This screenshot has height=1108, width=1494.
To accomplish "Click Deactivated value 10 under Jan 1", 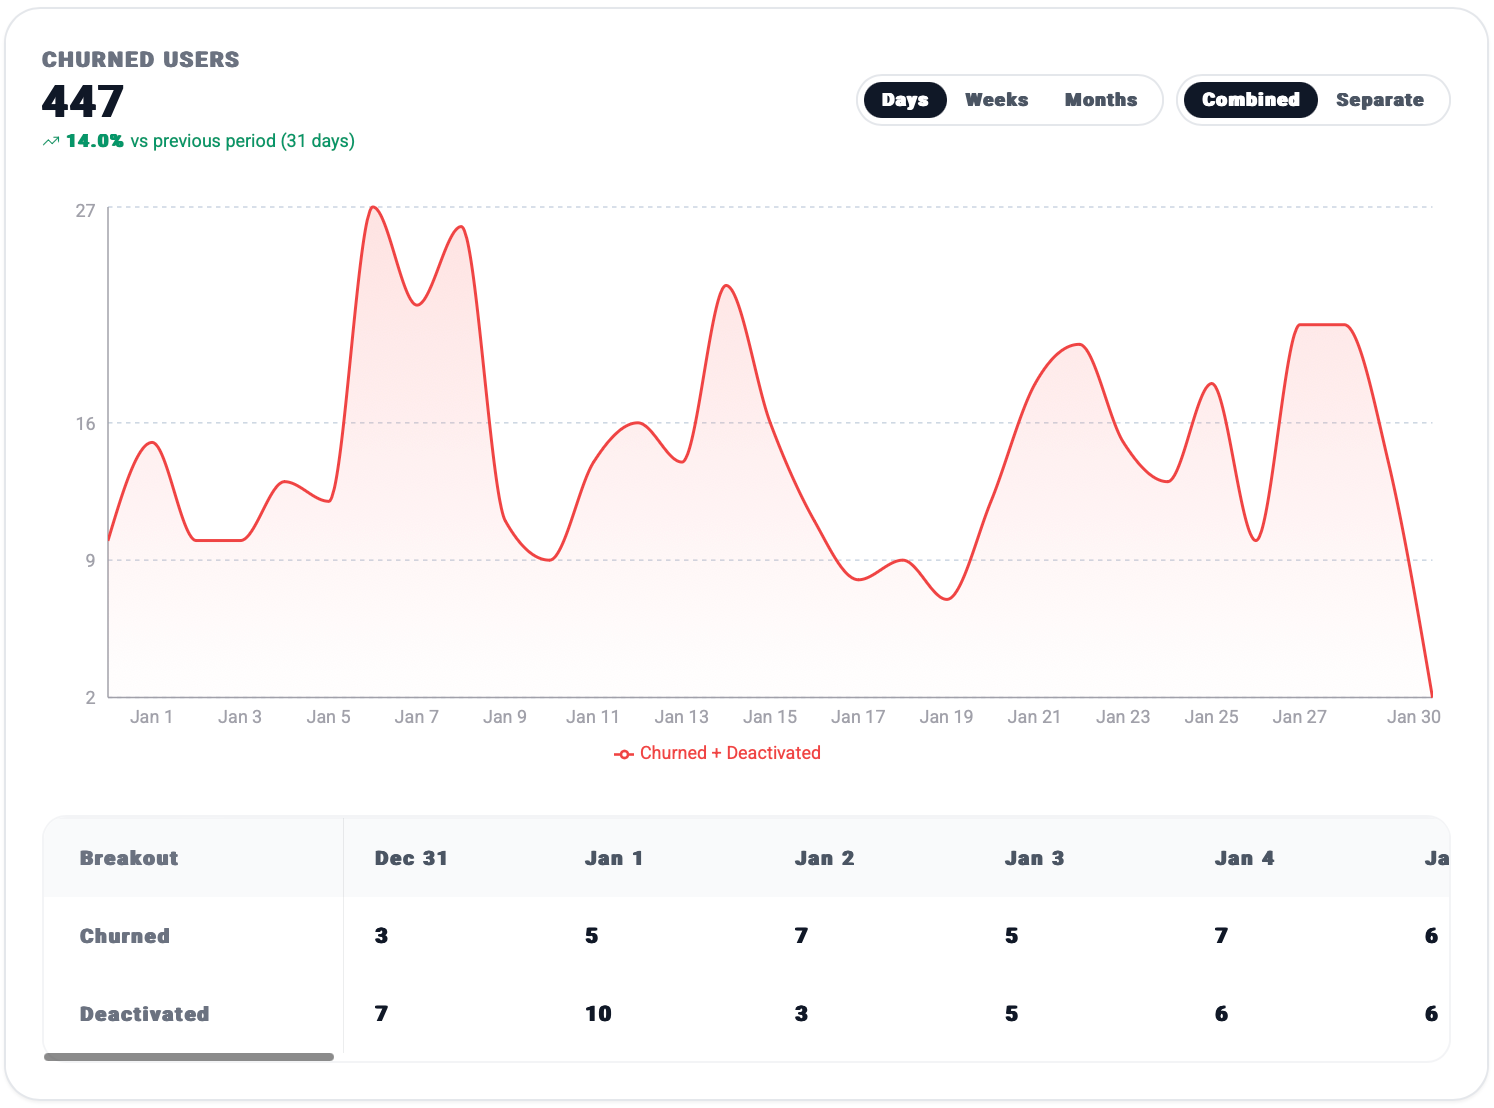I will tap(598, 1014).
